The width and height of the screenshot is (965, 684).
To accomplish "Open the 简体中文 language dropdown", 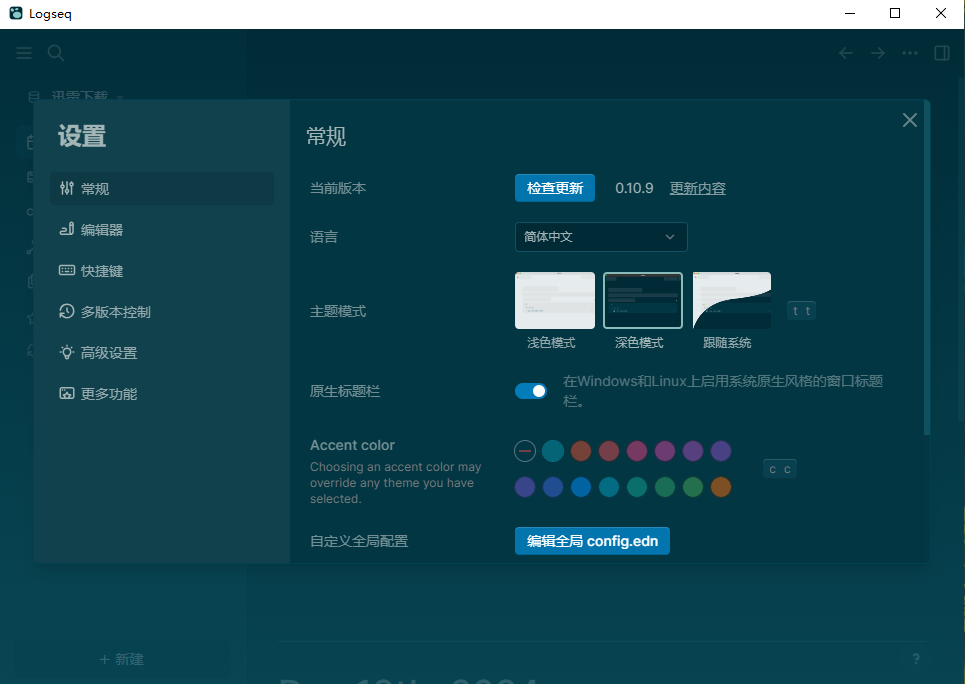I will pyautogui.click(x=601, y=237).
